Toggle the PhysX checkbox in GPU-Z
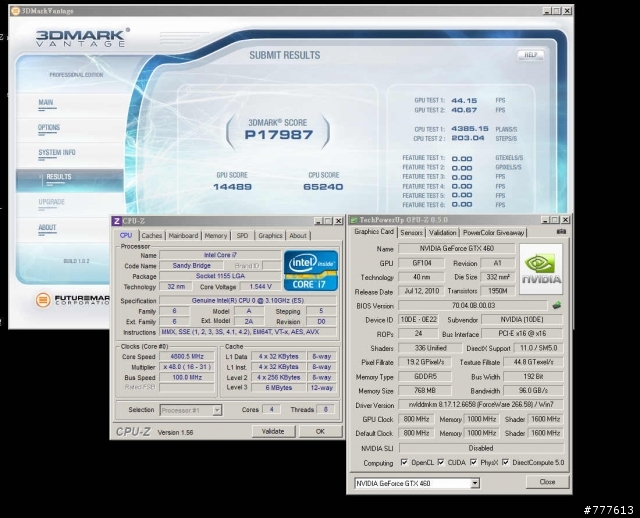The width and height of the screenshot is (640, 518). [473, 462]
